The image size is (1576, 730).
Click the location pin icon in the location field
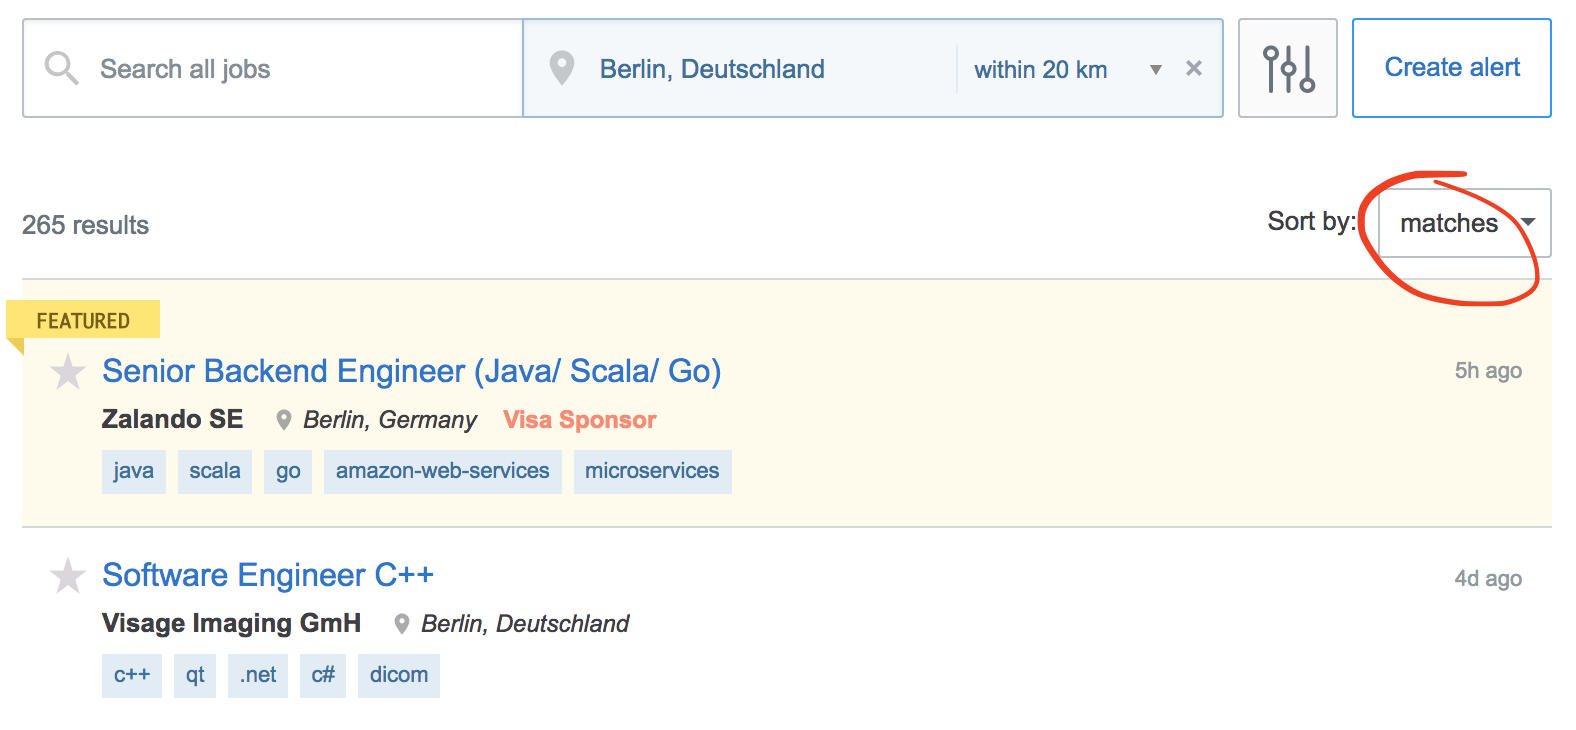point(562,68)
